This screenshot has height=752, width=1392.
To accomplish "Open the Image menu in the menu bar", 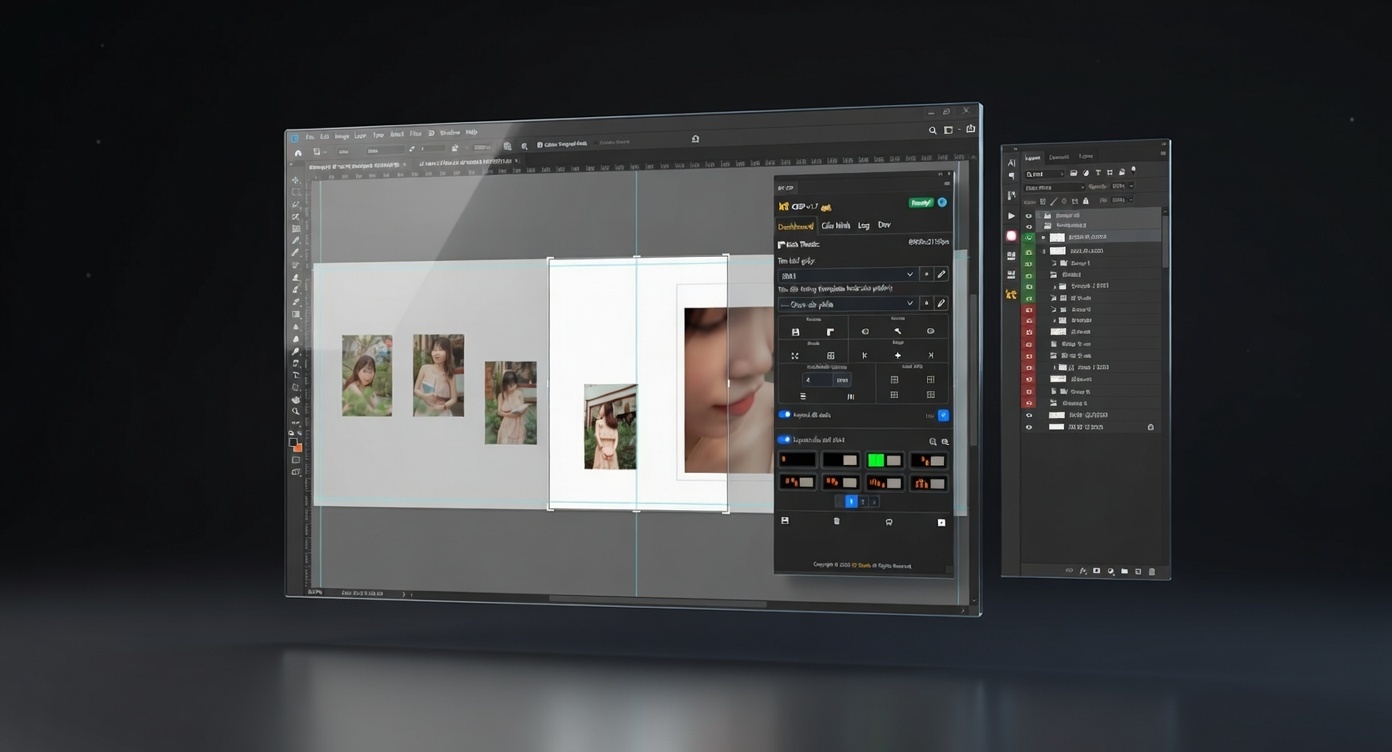I will coord(342,136).
